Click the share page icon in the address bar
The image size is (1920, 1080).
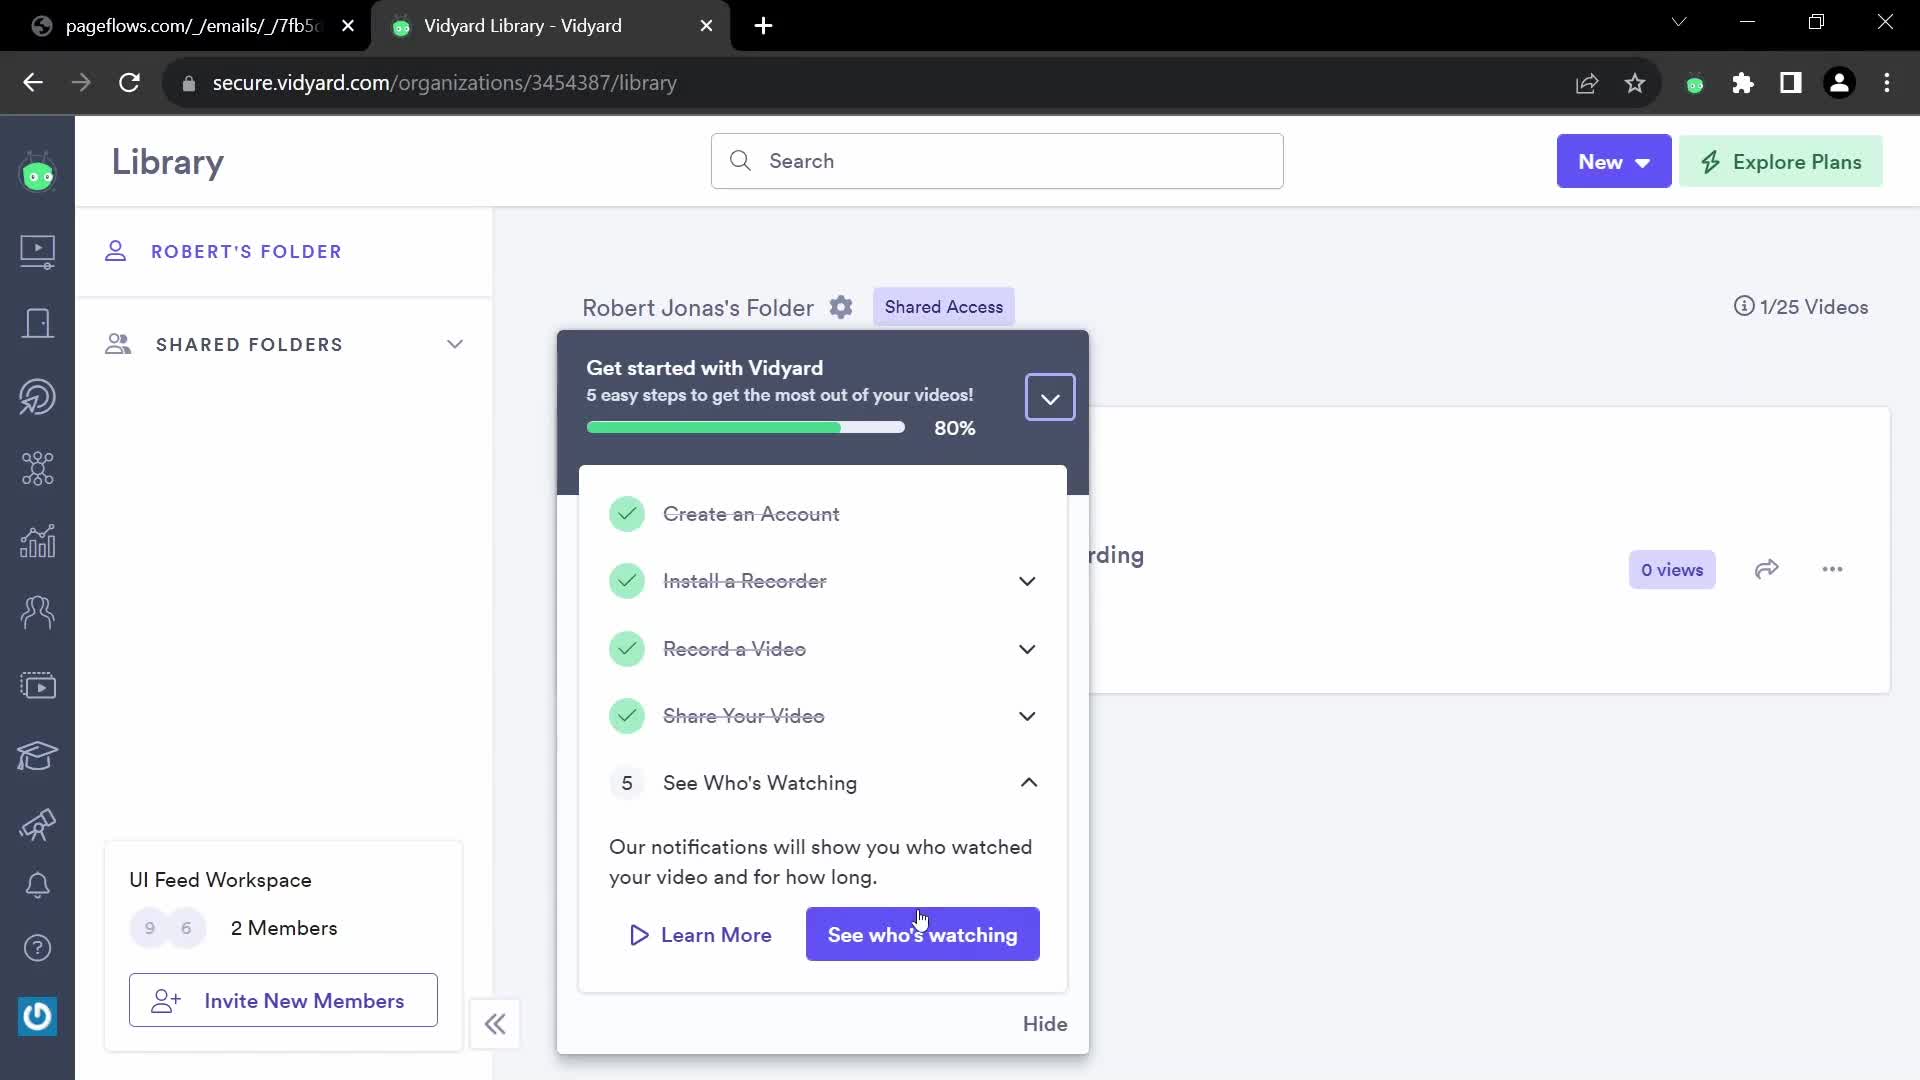(1587, 83)
